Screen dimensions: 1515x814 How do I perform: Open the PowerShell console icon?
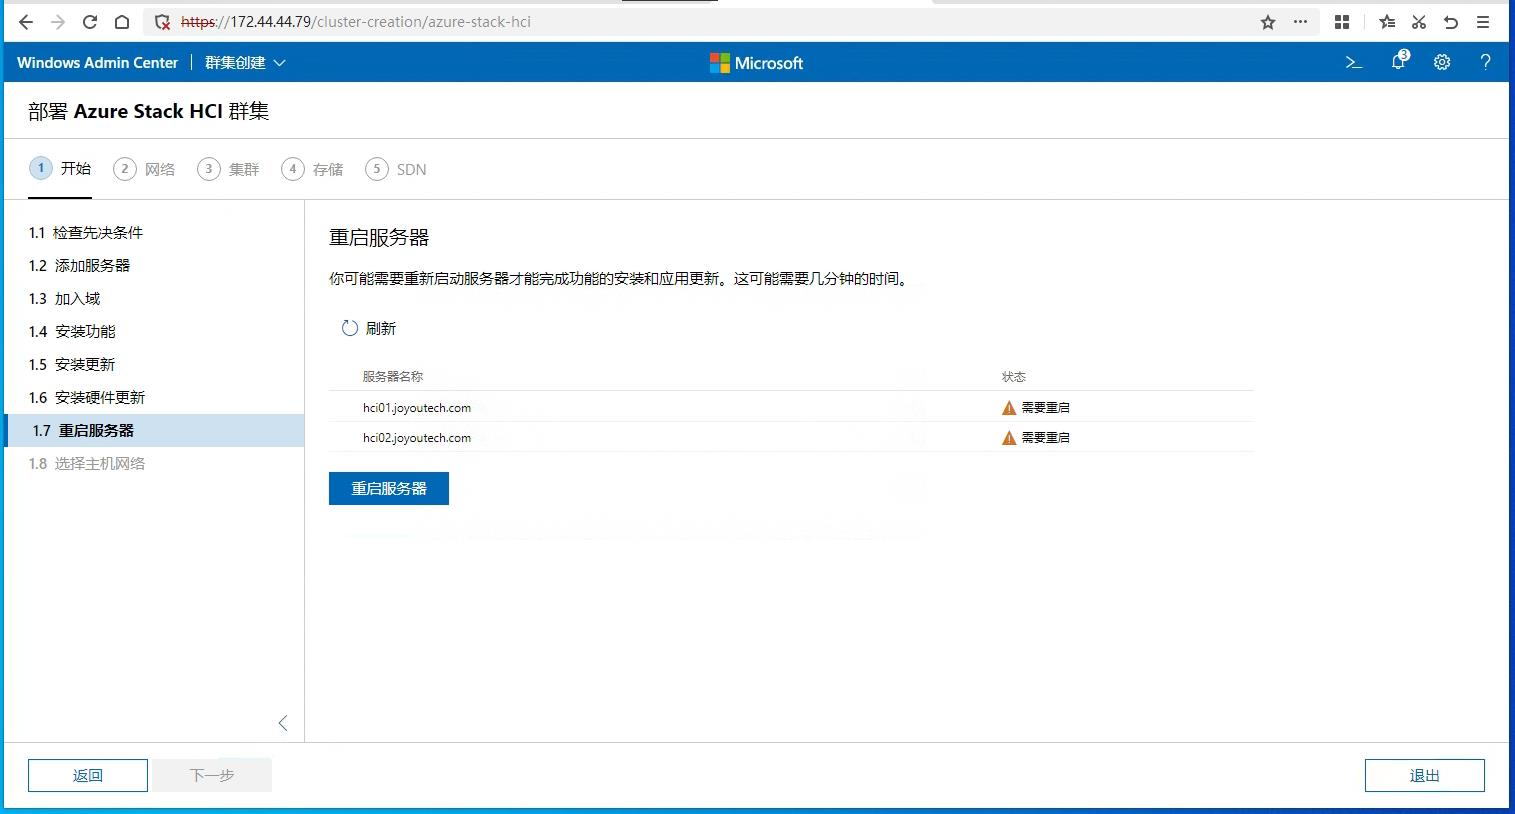[x=1354, y=62]
